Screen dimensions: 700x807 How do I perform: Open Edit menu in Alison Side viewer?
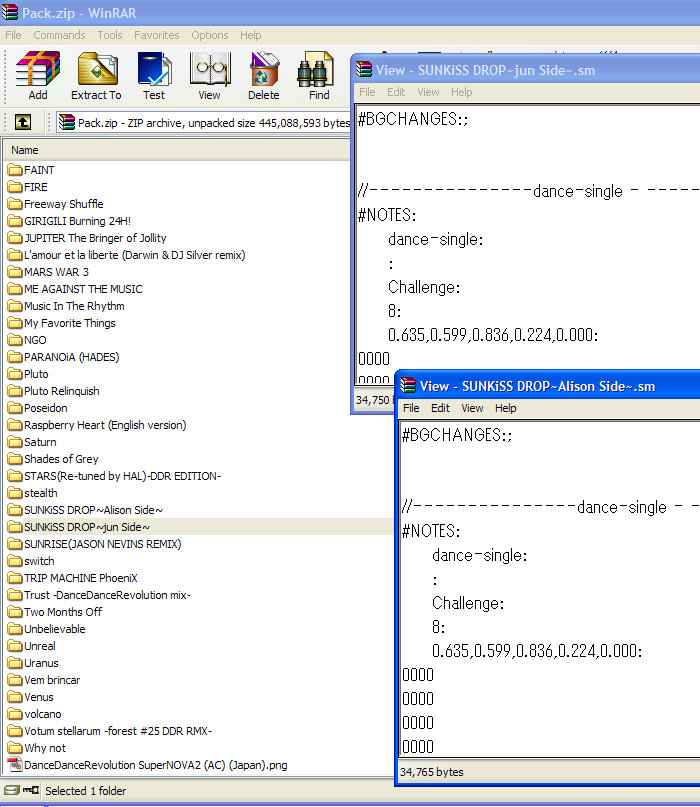pos(440,408)
